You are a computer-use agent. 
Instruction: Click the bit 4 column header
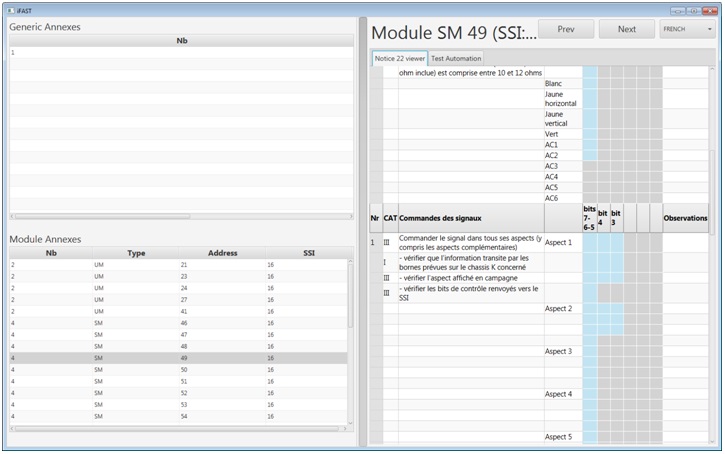(602, 218)
